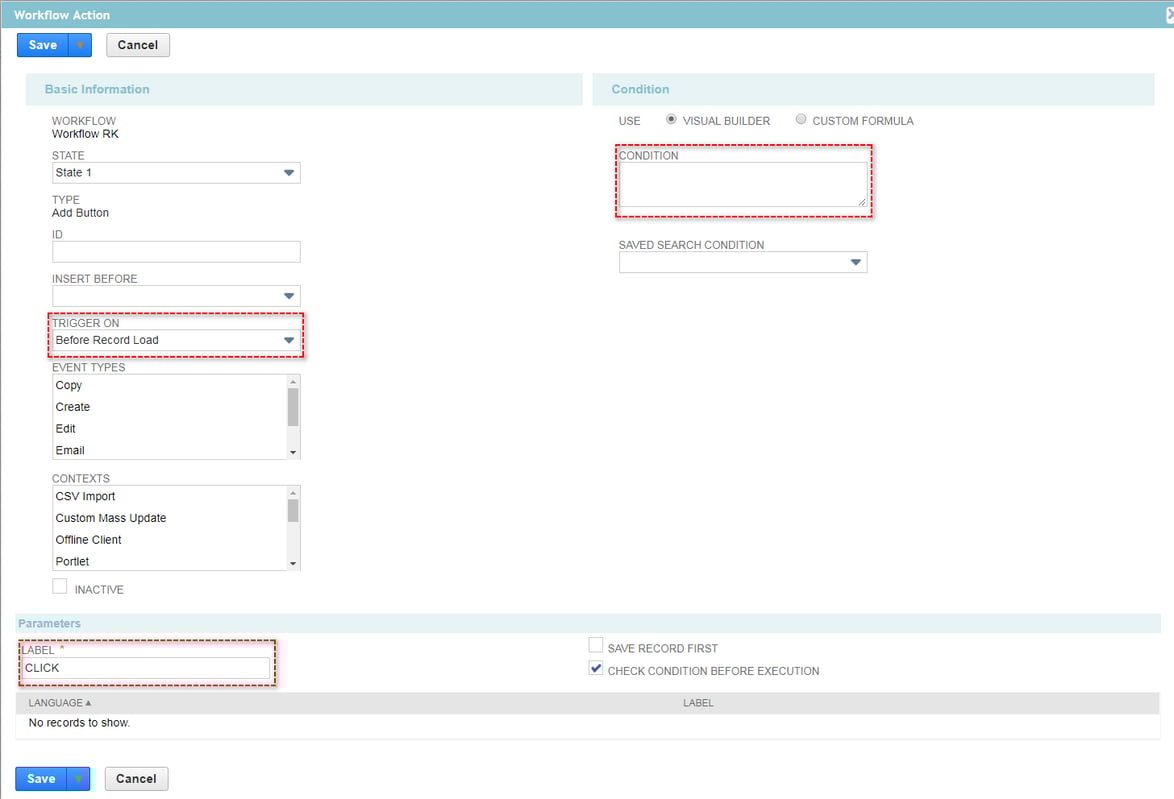Select the Custom Formula radio button

pos(800,119)
